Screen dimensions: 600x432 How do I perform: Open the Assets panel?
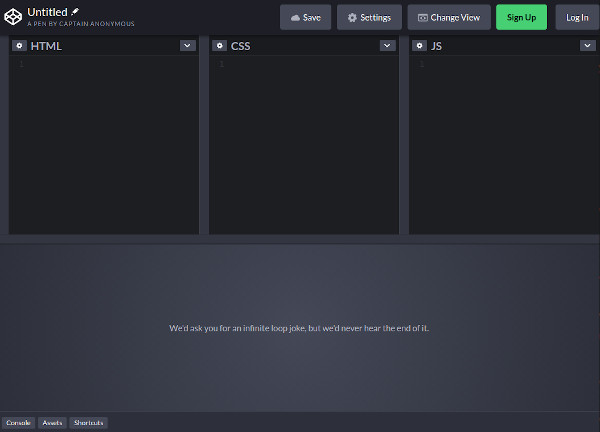pos(52,423)
